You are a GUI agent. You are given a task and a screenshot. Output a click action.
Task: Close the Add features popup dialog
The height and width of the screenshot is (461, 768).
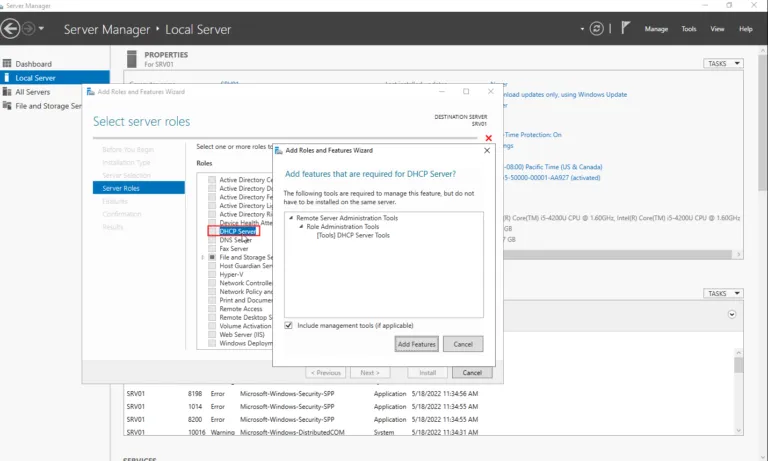coord(487,150)
